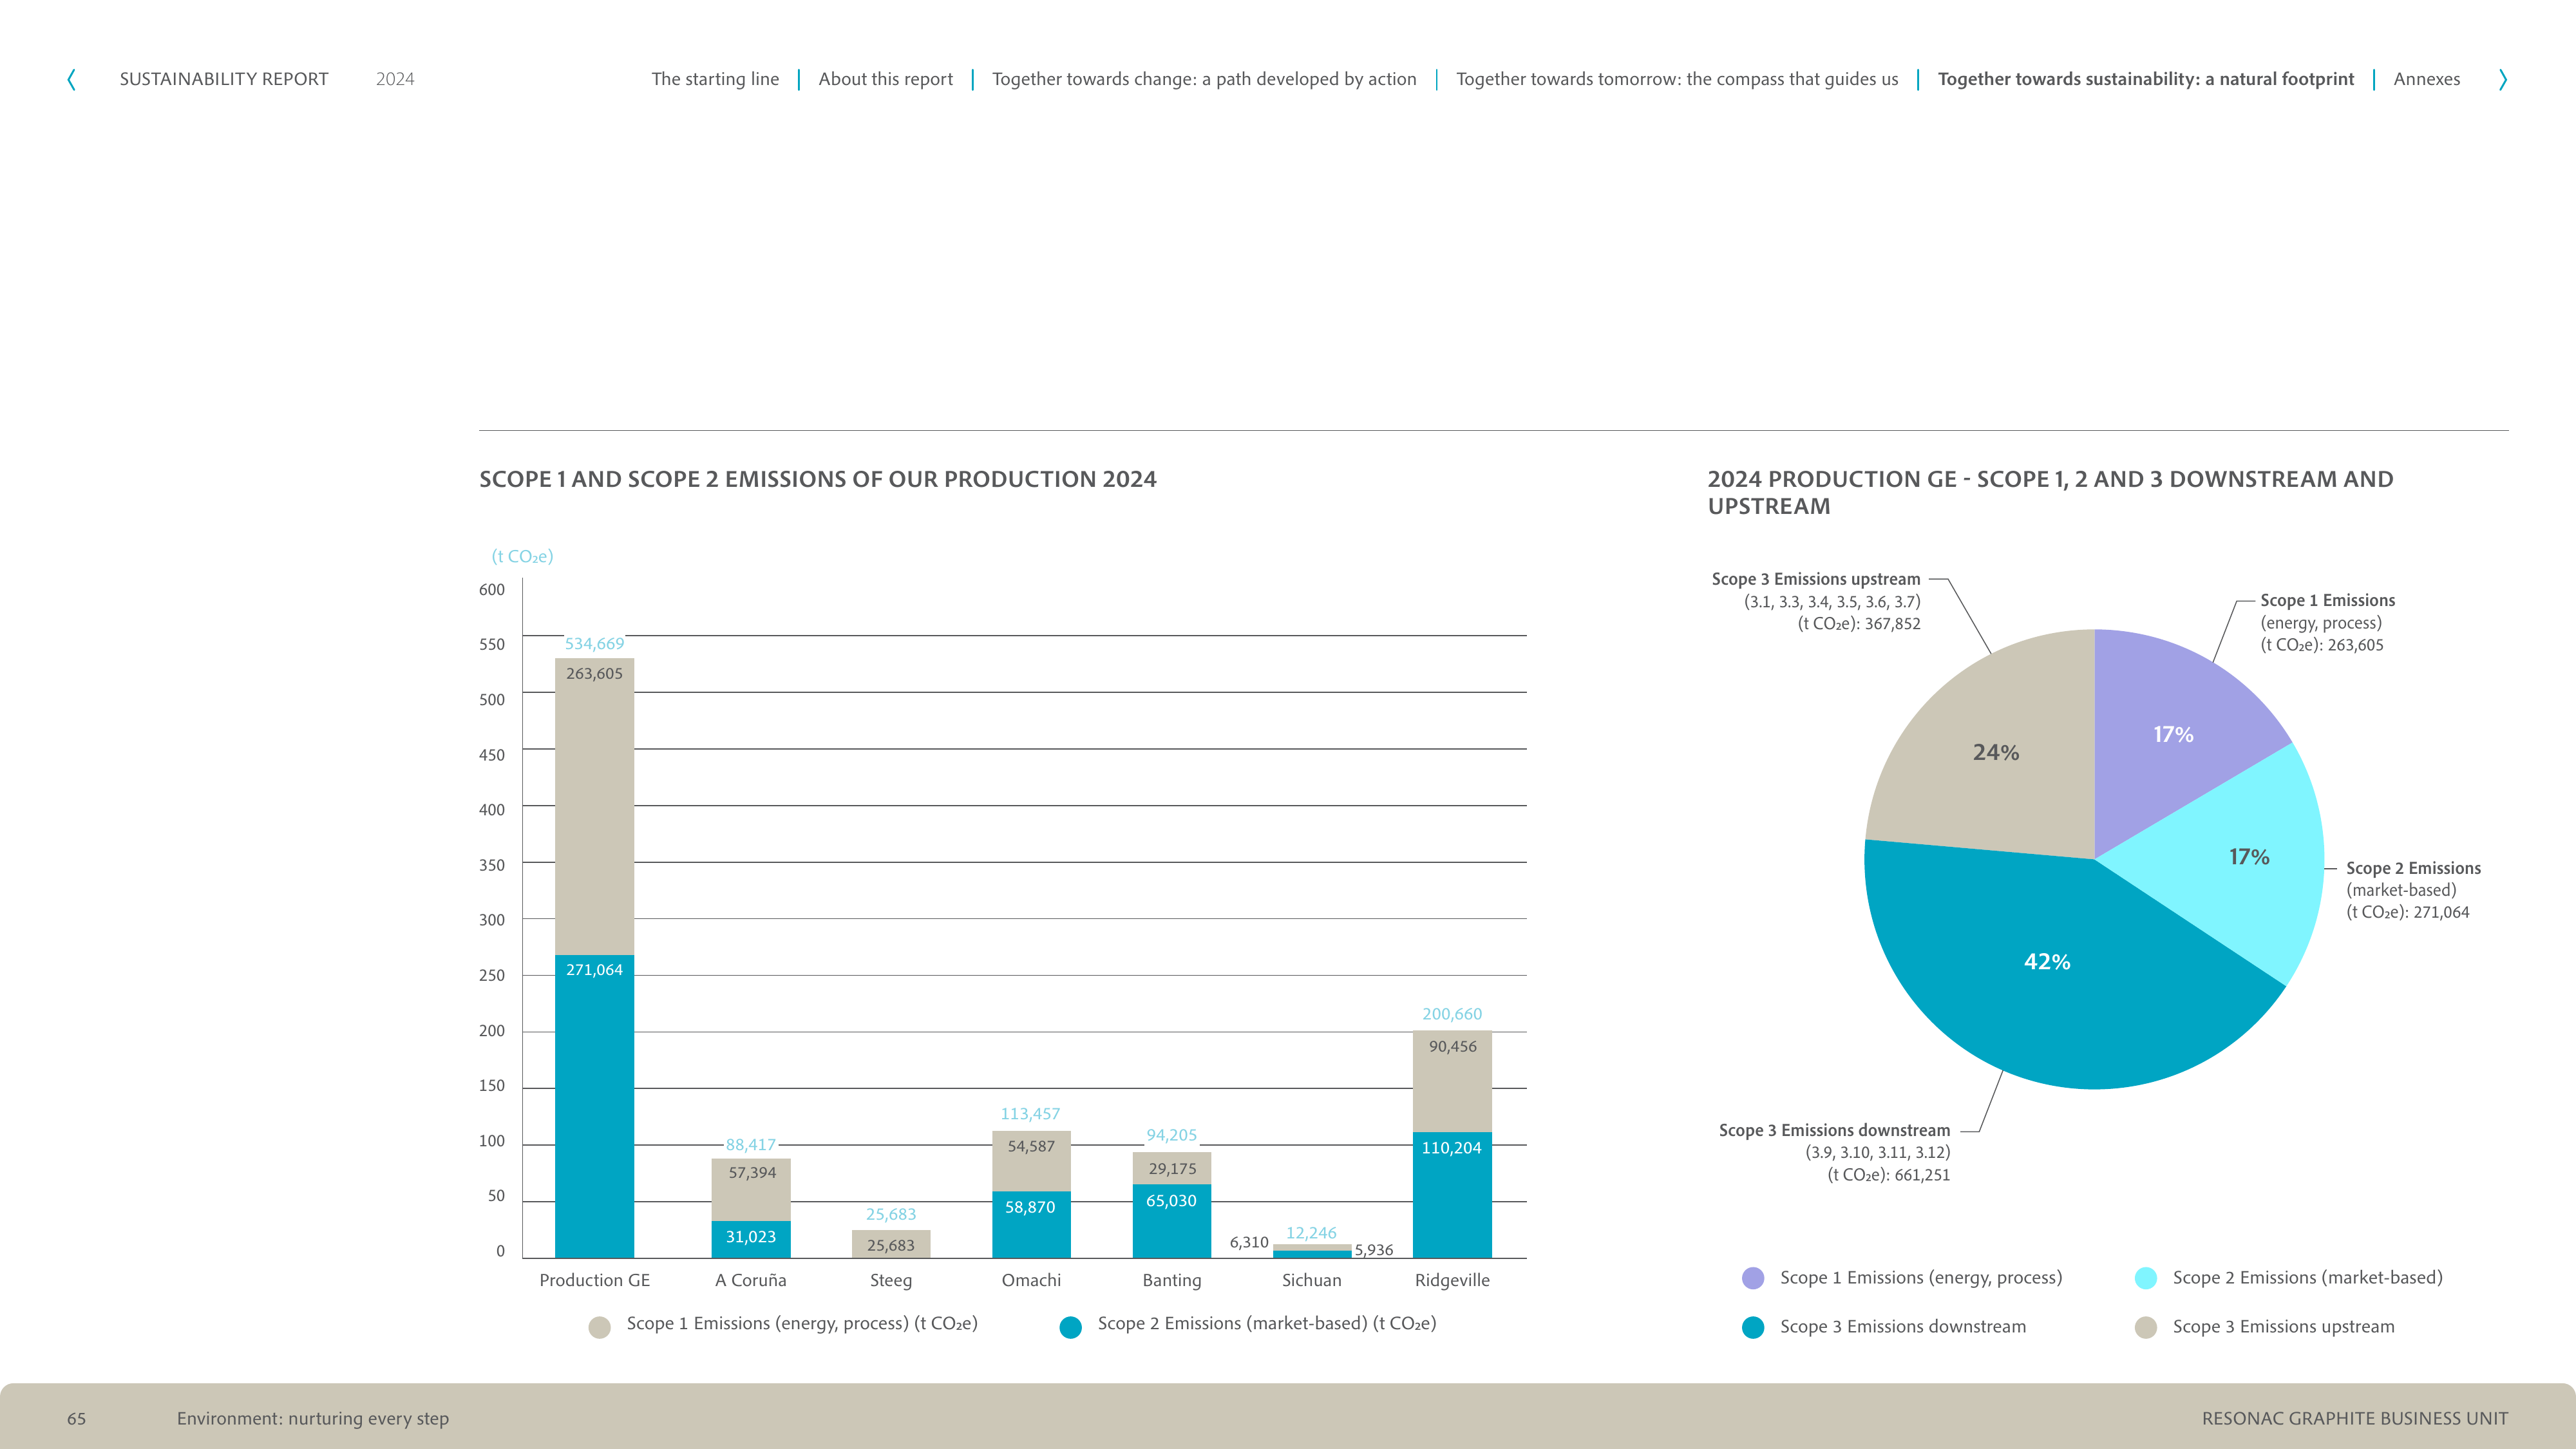Click the 2024 year label in header
Screen dimensions: 2576x1449
tap(395, 79)
